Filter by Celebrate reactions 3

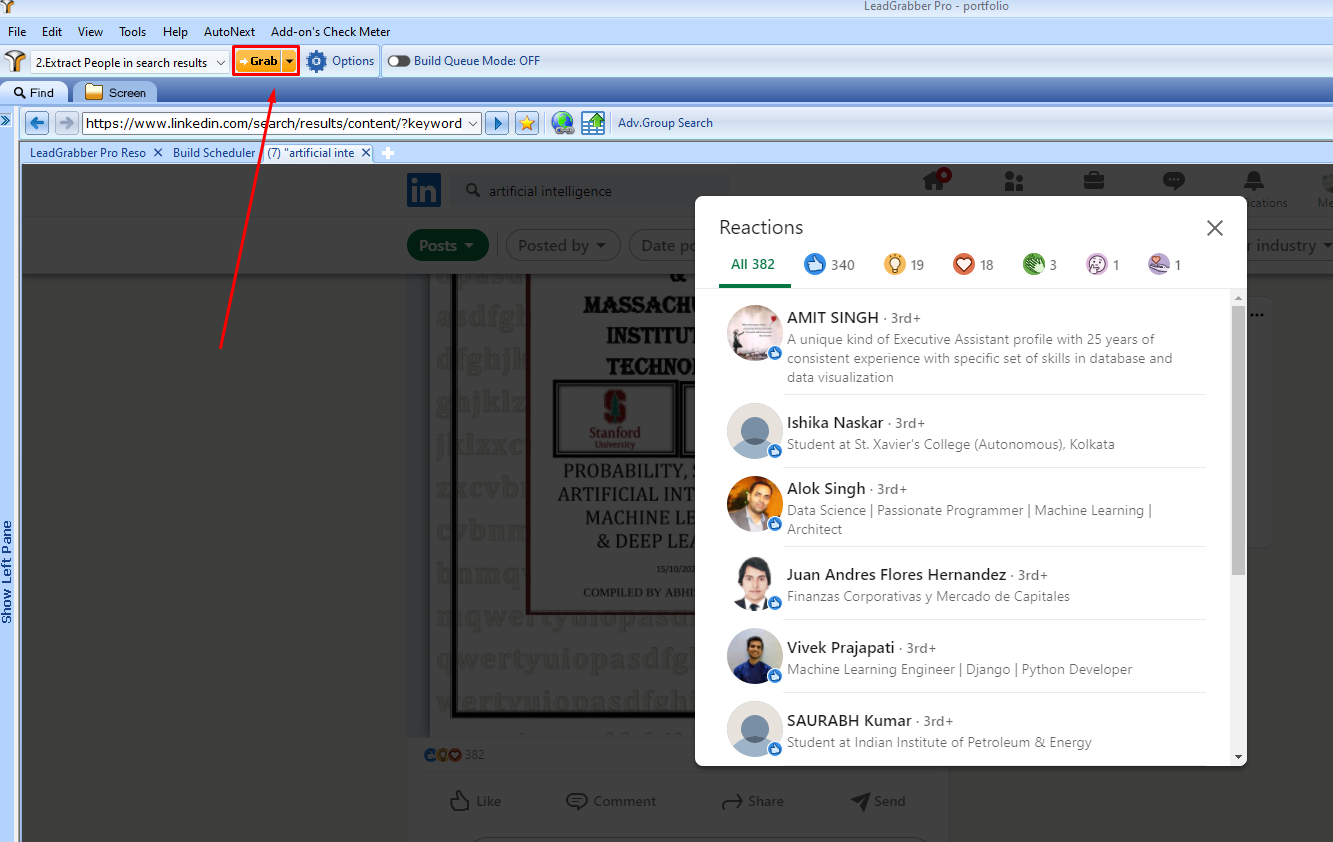pos(1040,265)
